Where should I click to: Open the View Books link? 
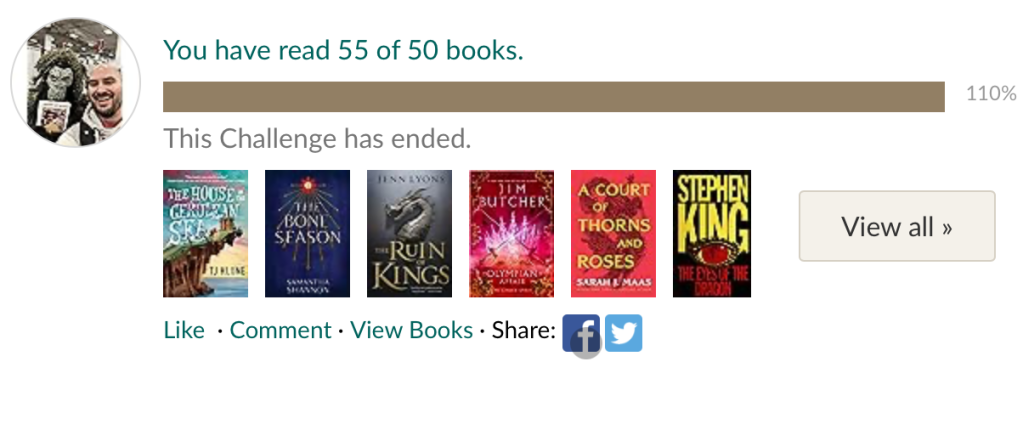[x=411, y=331]
